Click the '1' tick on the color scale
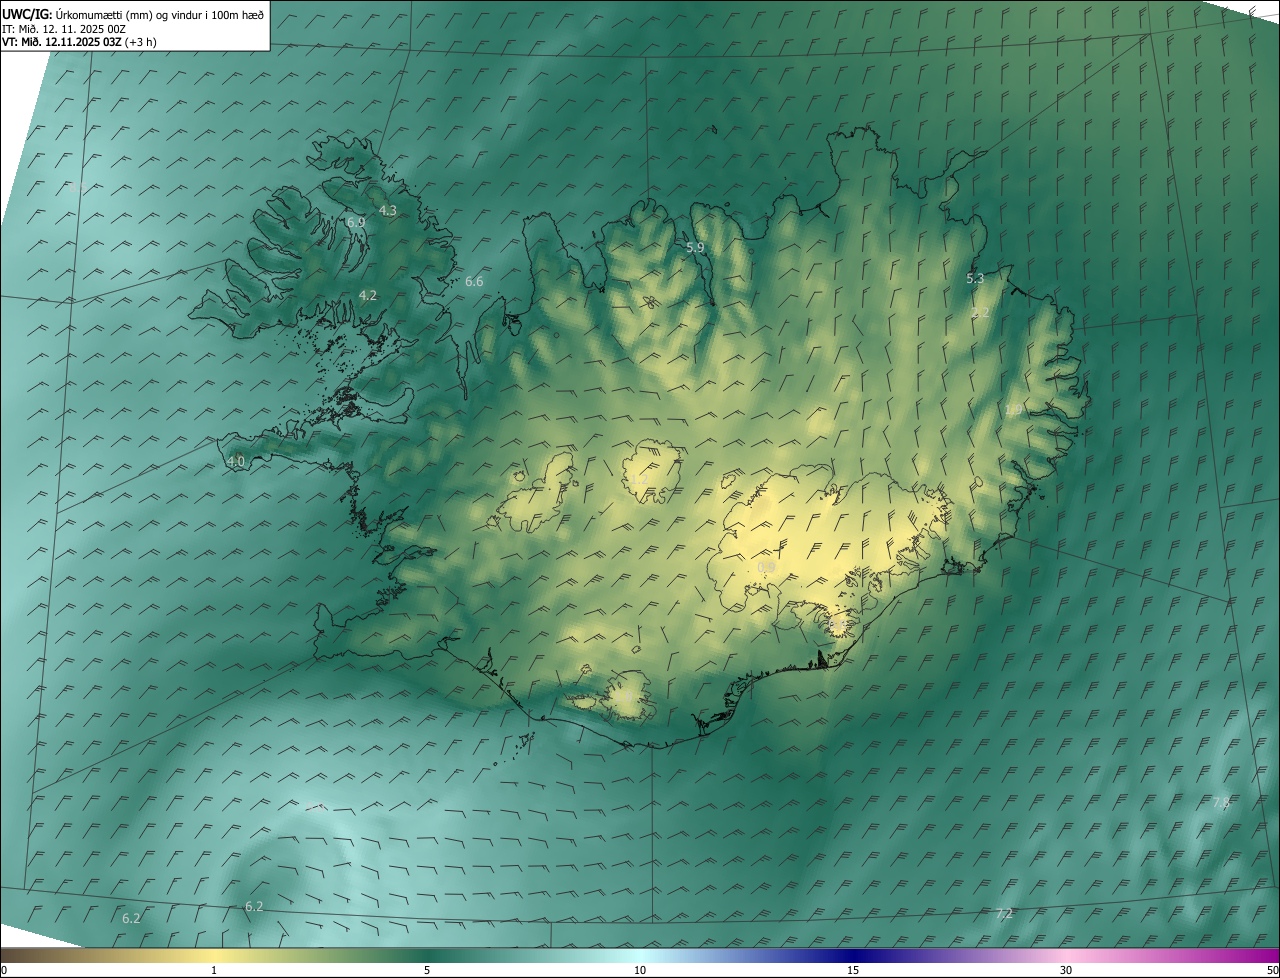This screenshot has height=978, width=1280. click(x=214, y=970)
